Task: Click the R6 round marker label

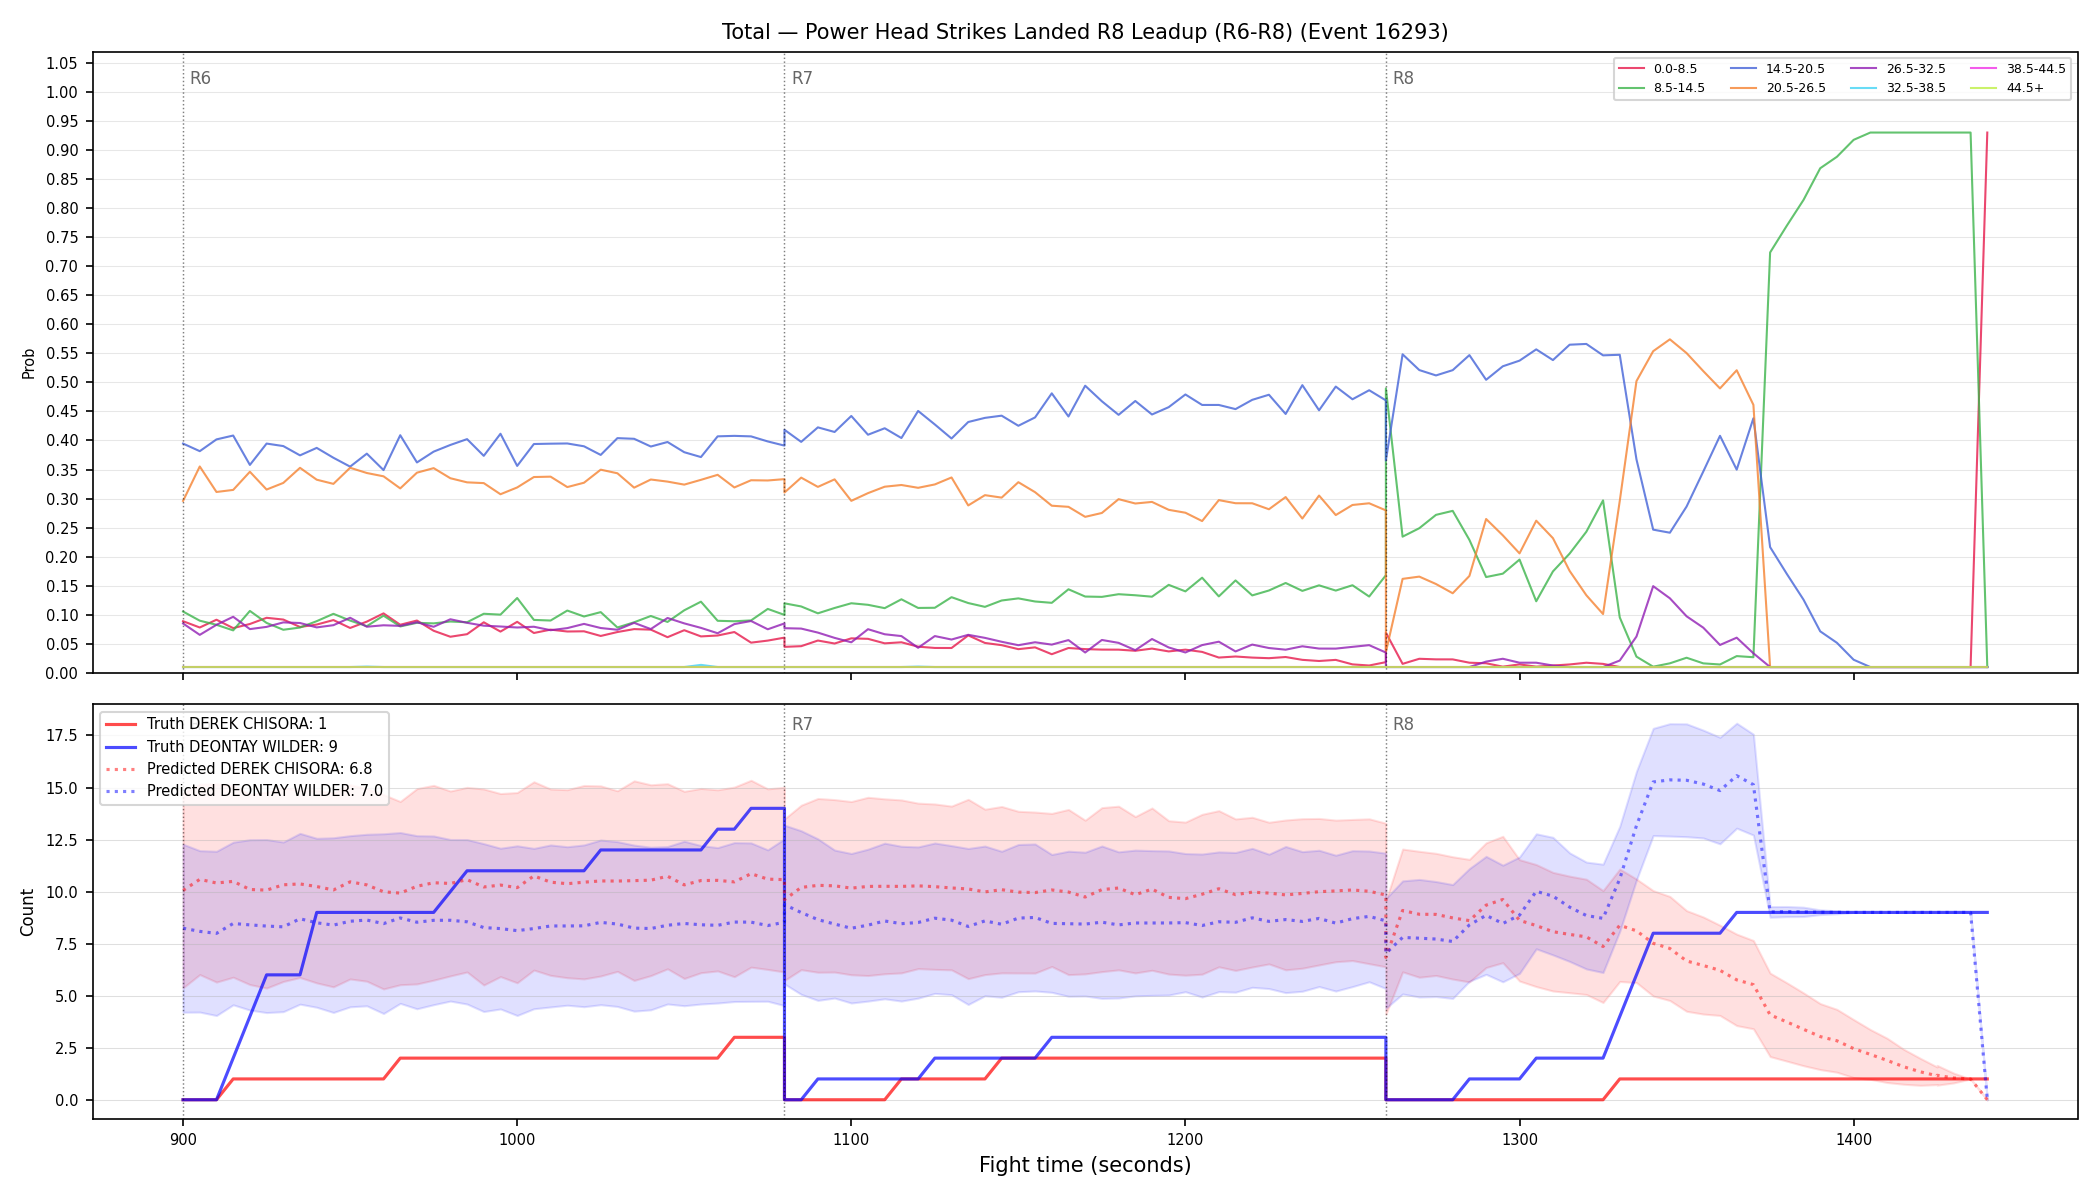Action: (200, 78)
